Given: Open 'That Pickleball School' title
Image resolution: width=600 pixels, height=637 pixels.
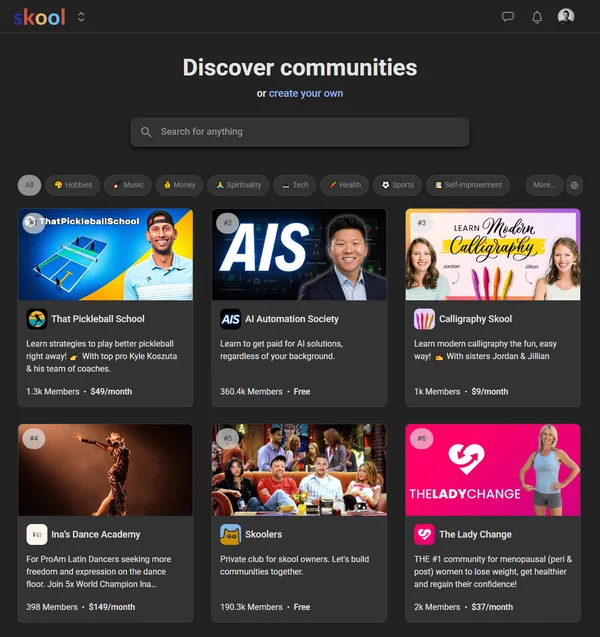Looking at the screenshot, I should 98,319.
